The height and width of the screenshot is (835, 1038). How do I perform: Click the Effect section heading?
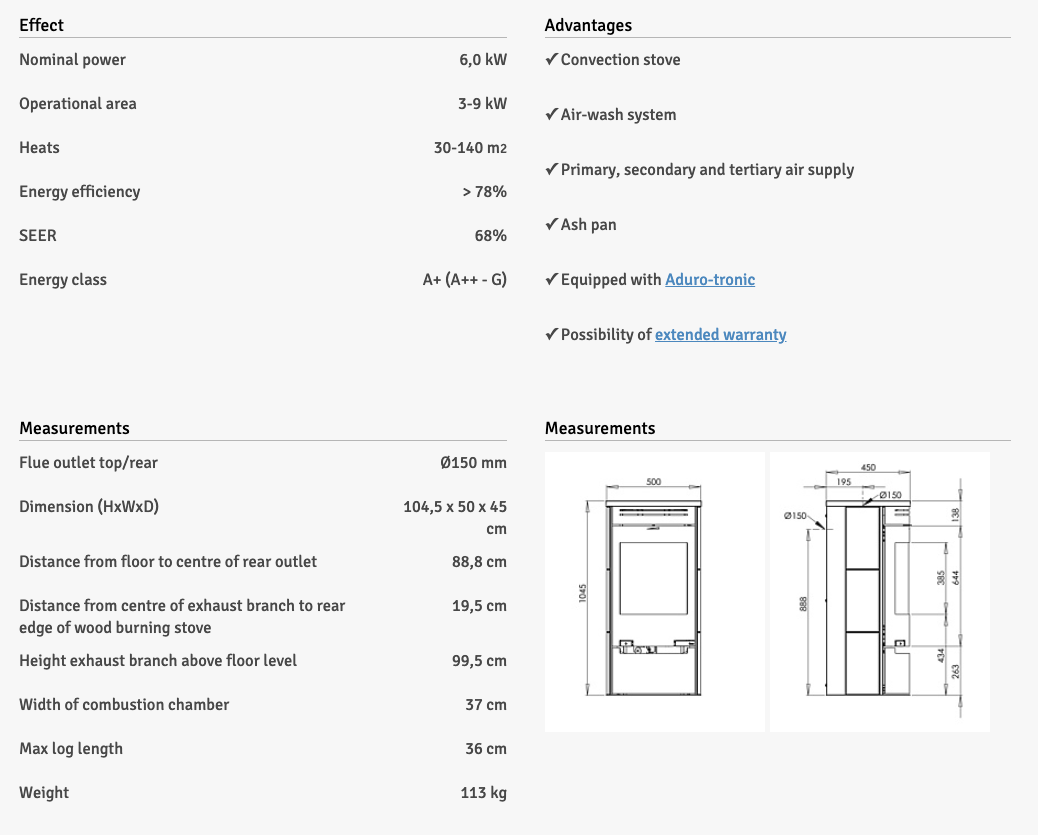click(41, 25)
